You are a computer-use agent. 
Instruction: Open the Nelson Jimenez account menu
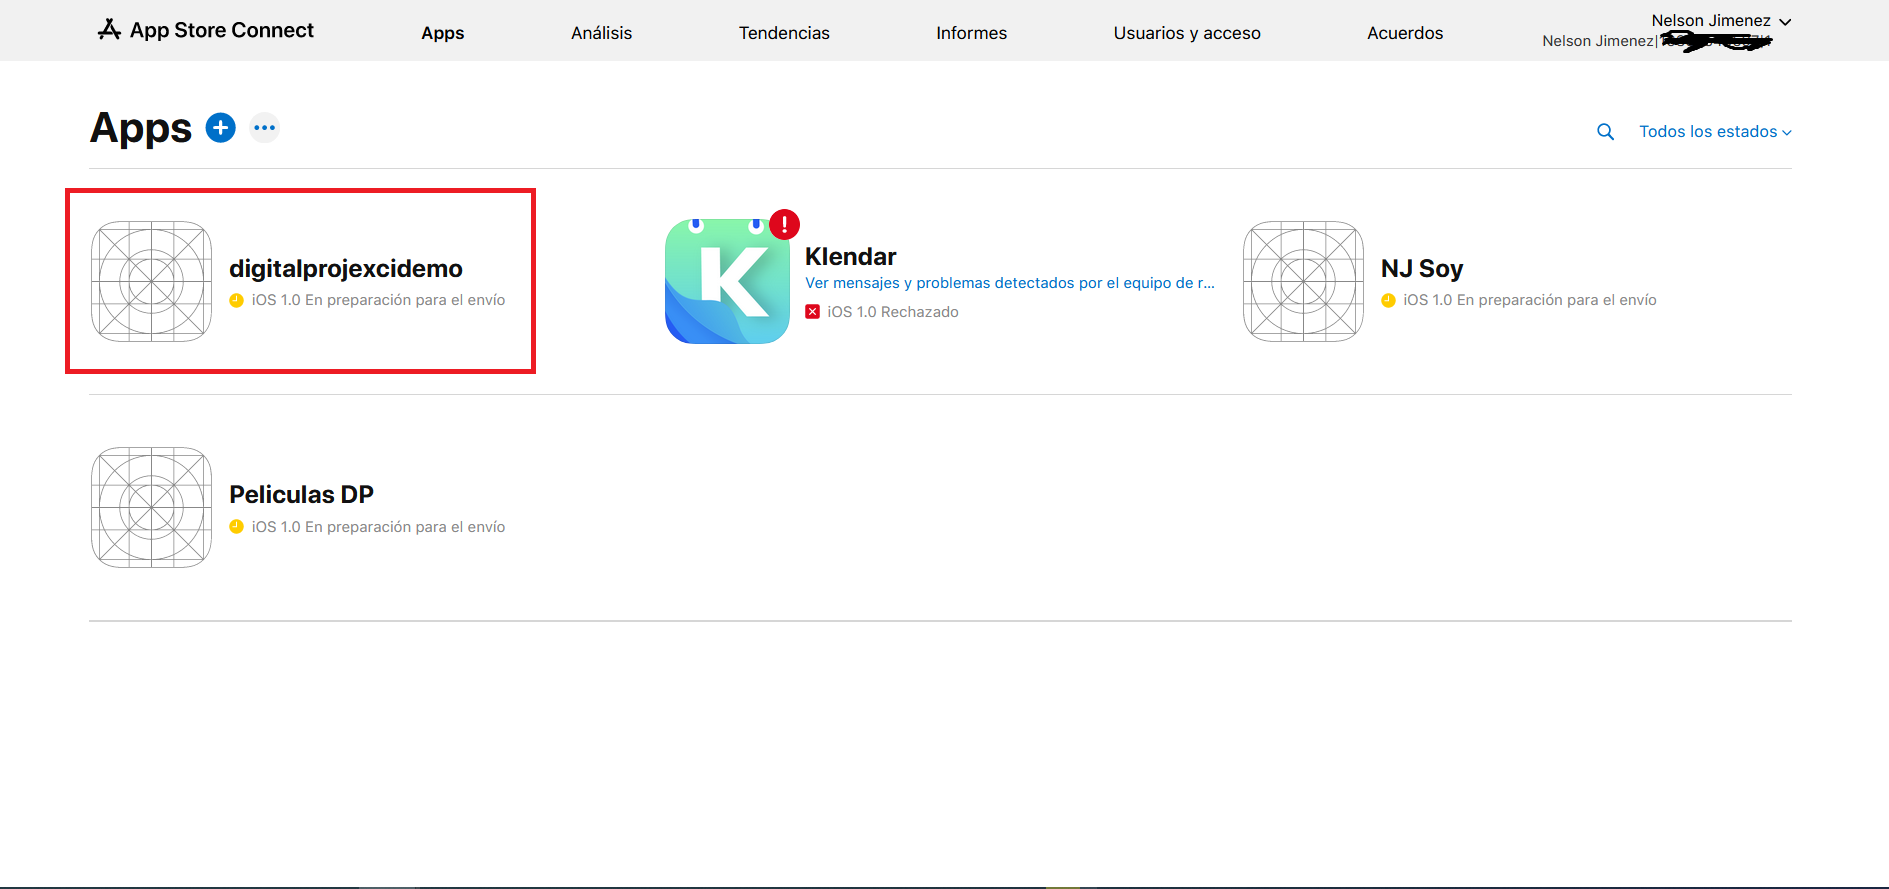1720,21
